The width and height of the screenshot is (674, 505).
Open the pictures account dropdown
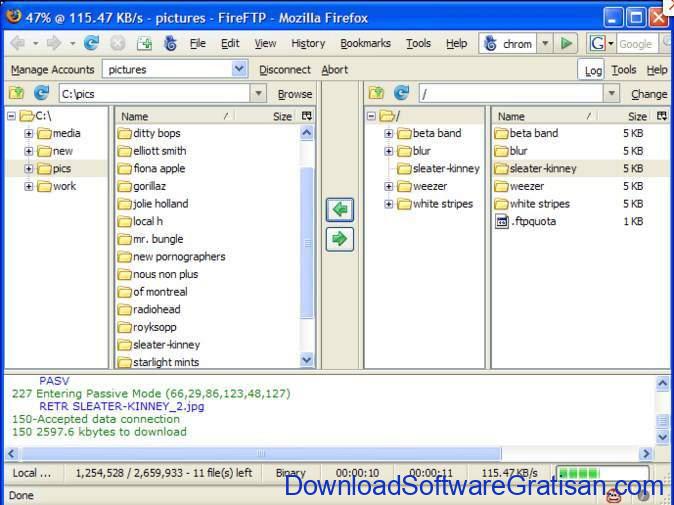[x=239, y=69]
